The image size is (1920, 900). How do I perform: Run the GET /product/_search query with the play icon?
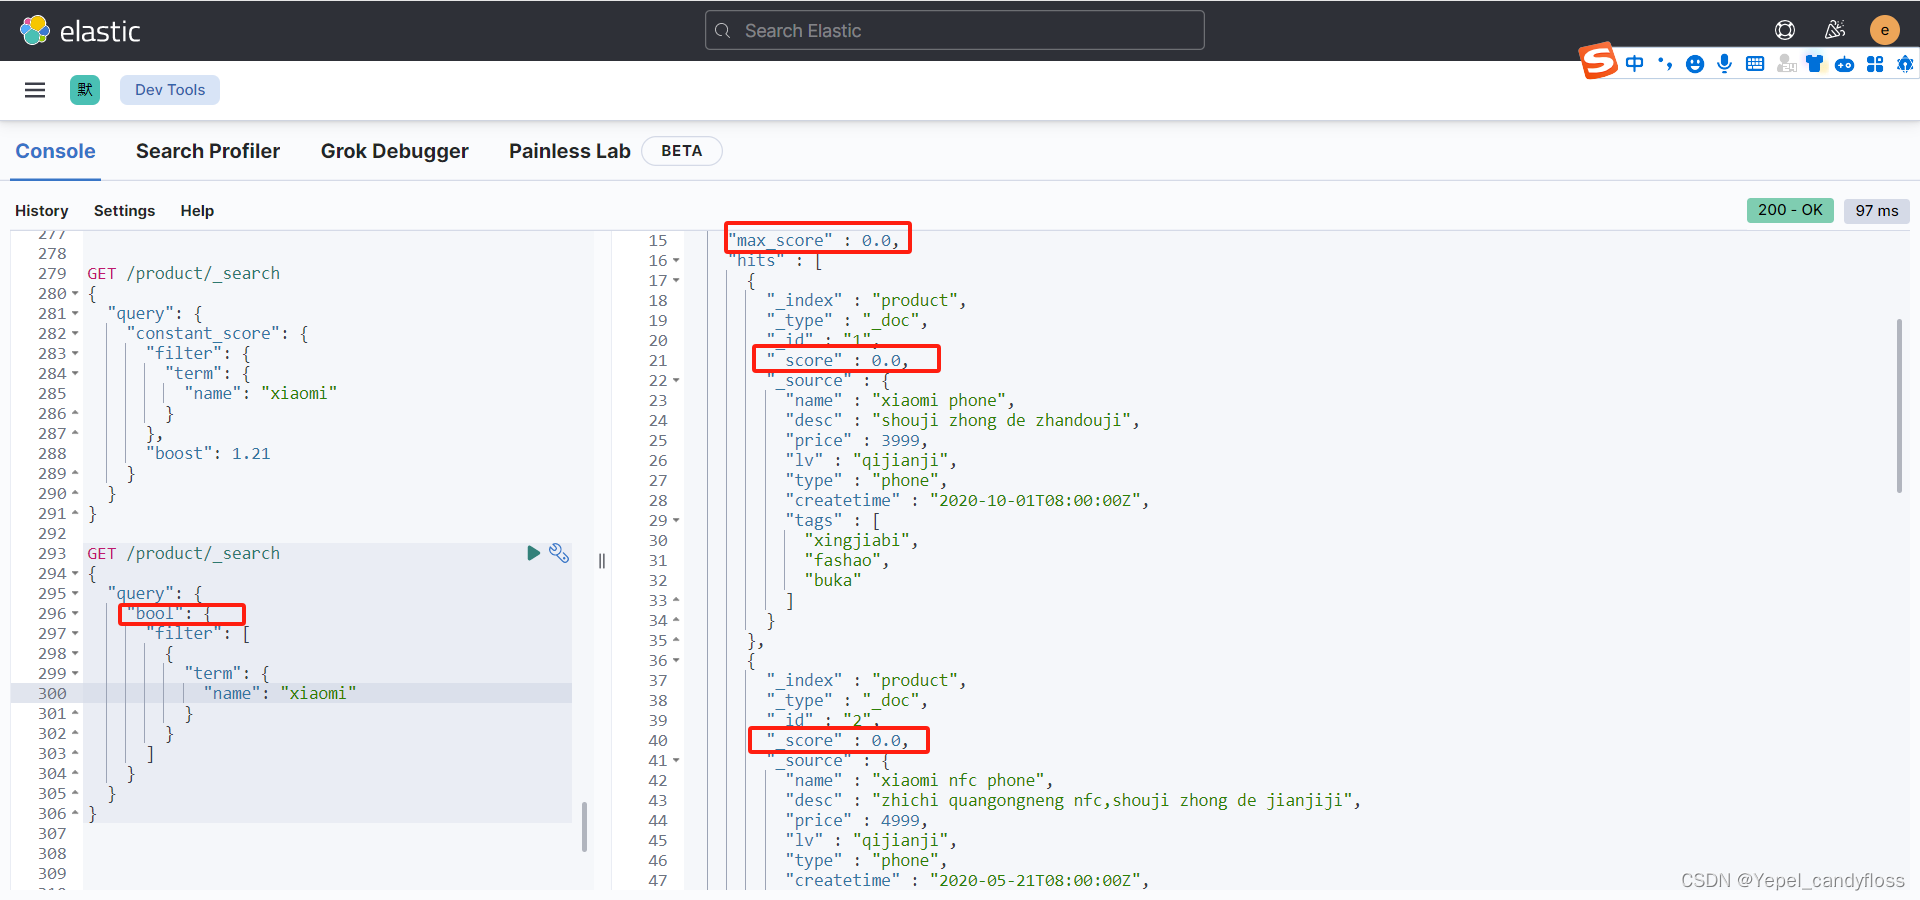point(533,553)
